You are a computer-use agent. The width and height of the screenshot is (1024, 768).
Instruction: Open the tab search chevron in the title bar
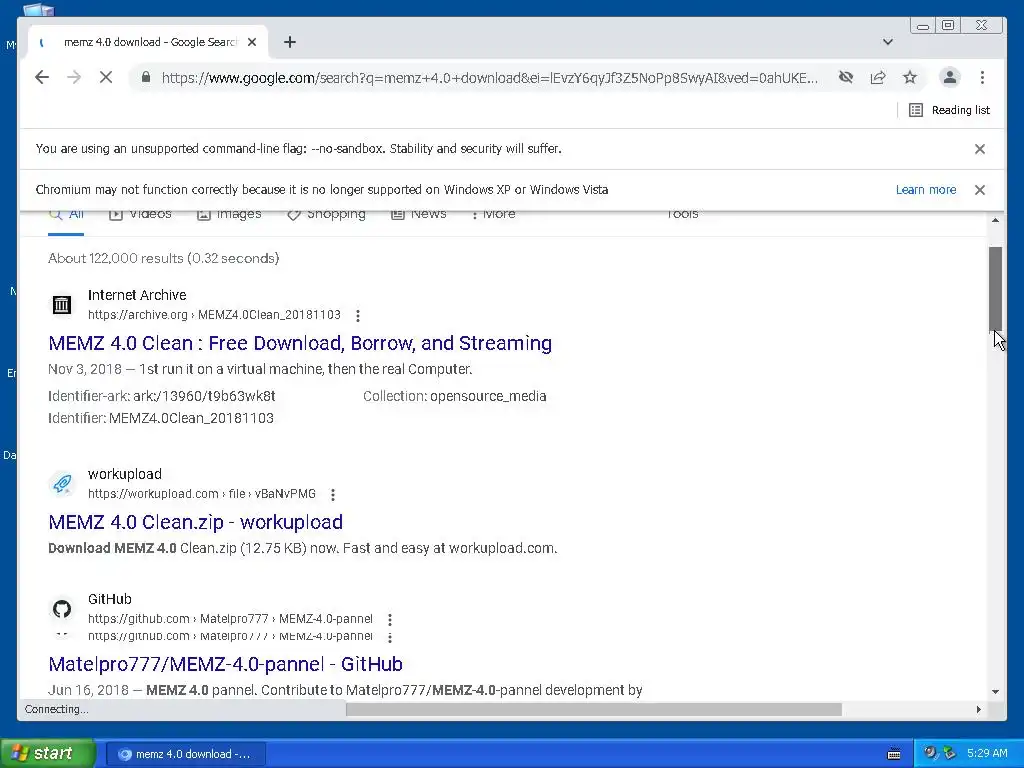tap(888, 42)
